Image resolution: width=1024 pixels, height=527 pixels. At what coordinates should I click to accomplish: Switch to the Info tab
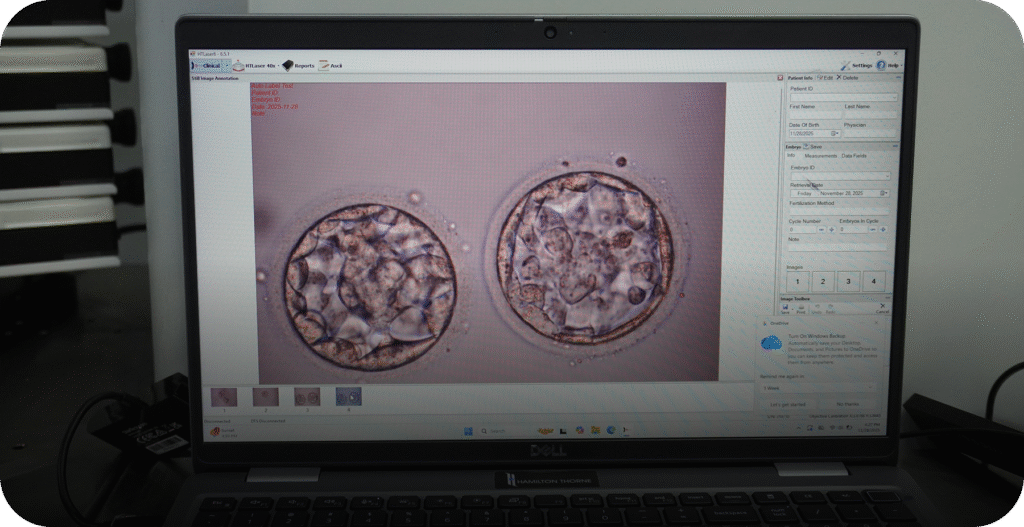tap(791, 156)
